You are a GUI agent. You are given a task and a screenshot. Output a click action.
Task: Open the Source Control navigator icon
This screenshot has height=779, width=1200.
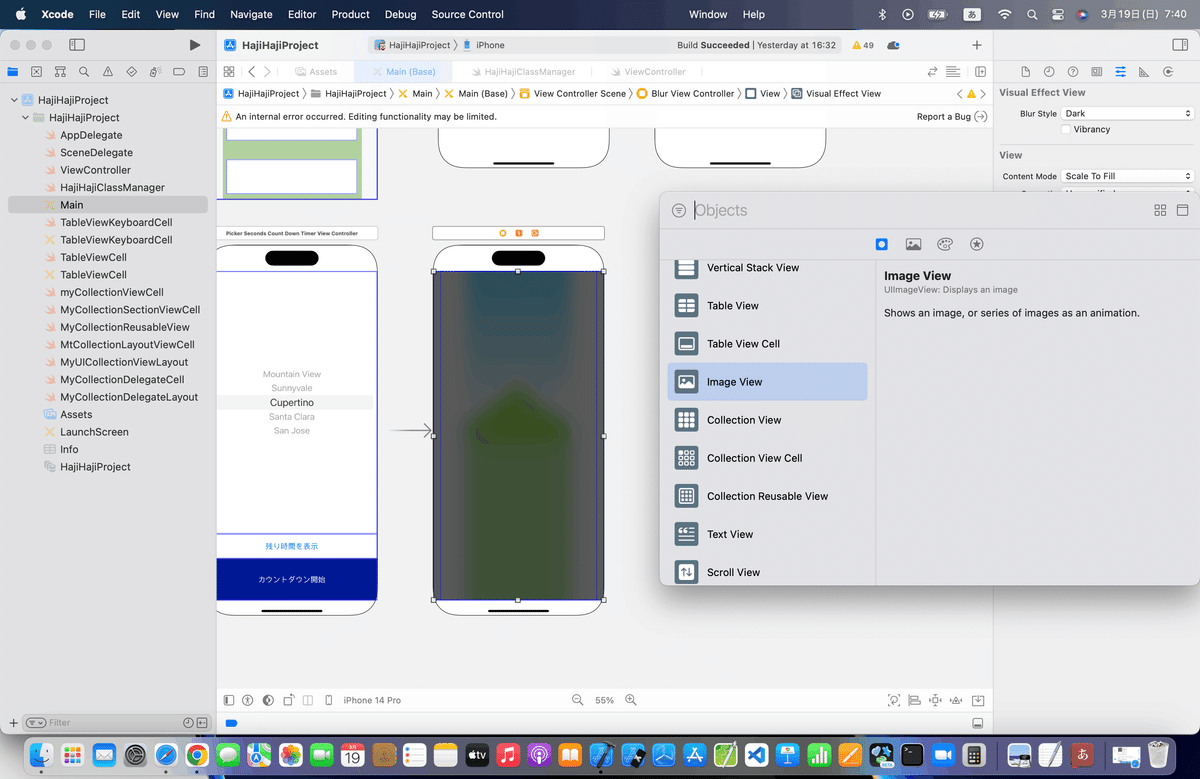[x=36, y=72]
